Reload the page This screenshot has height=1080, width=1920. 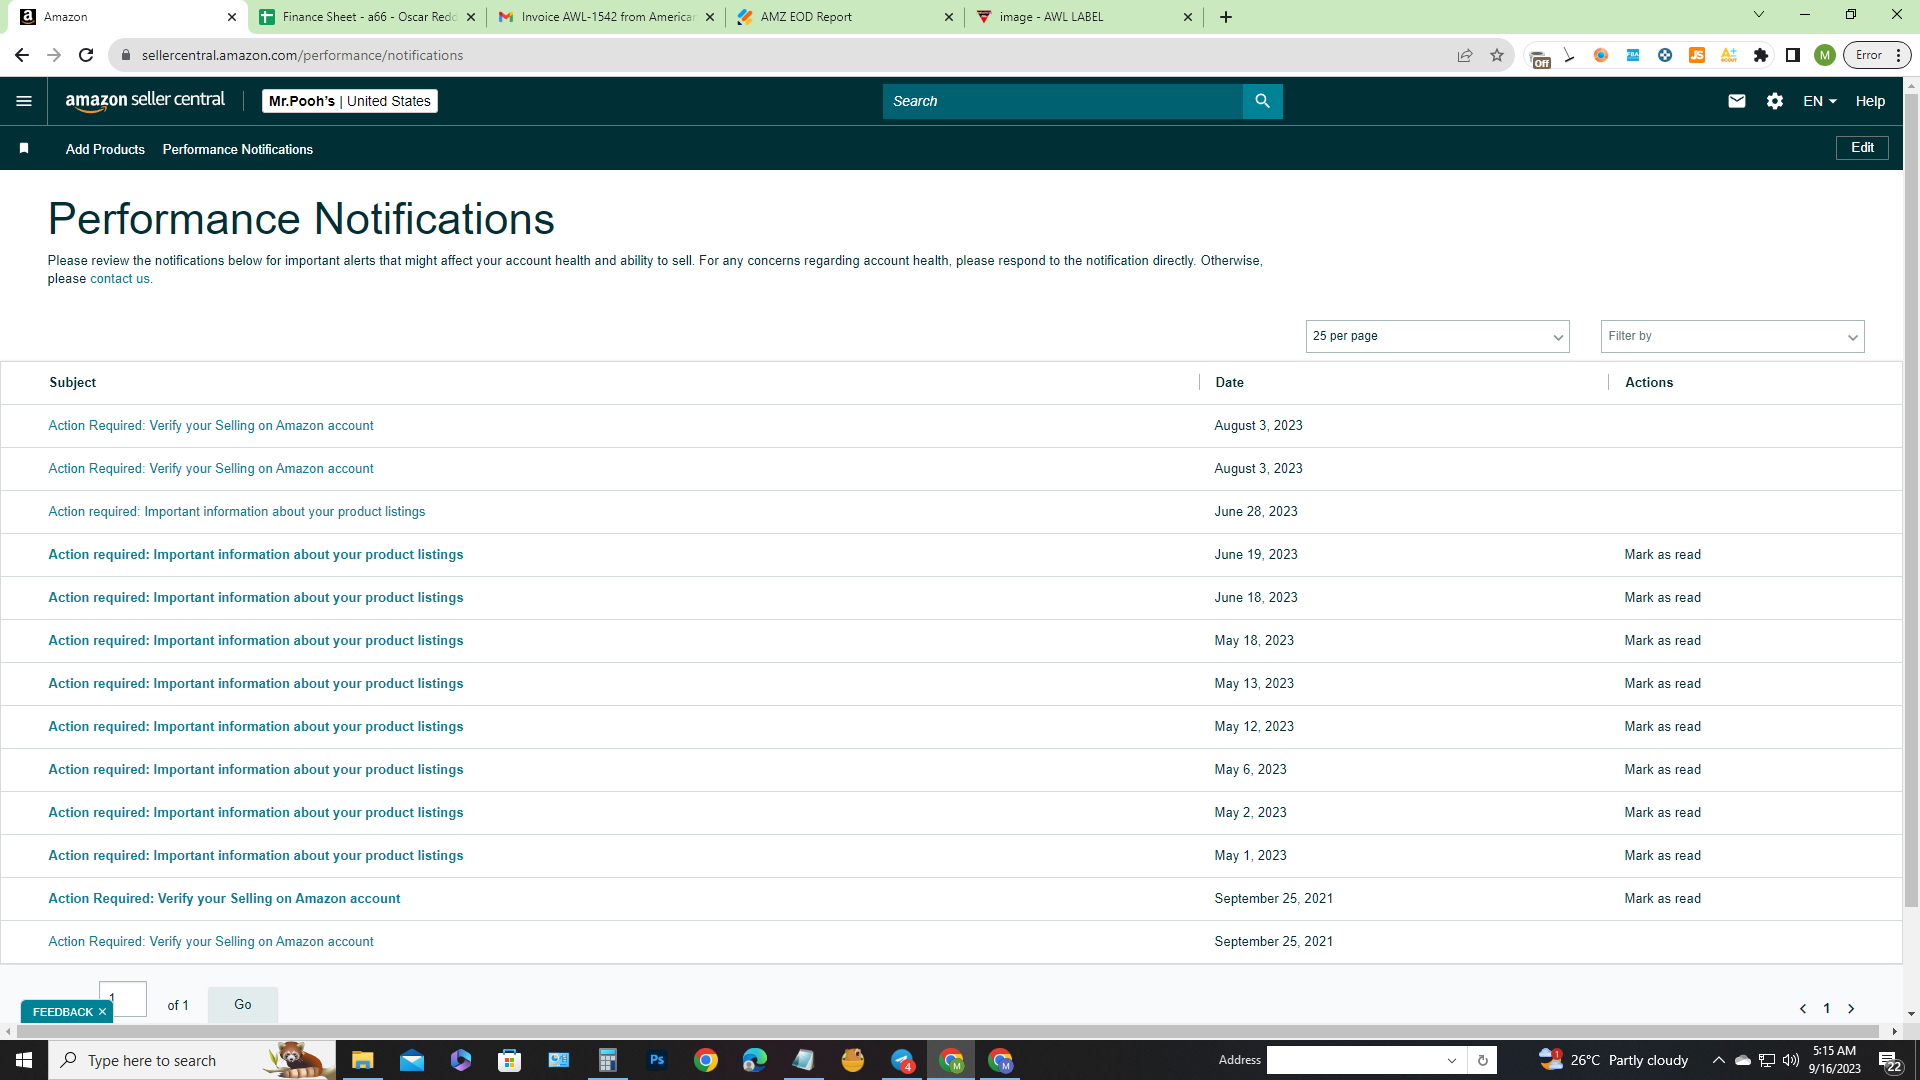[86, 55]
